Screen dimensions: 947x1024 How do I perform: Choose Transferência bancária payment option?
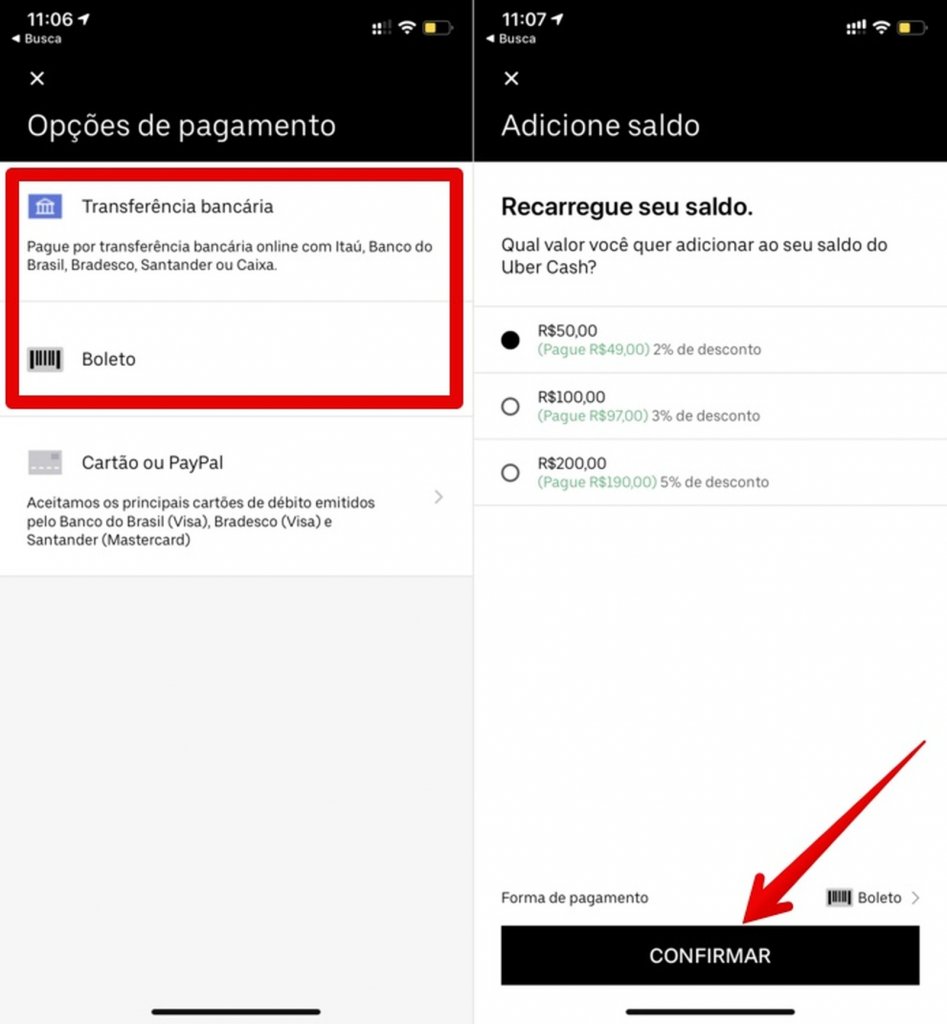(234, 237)
